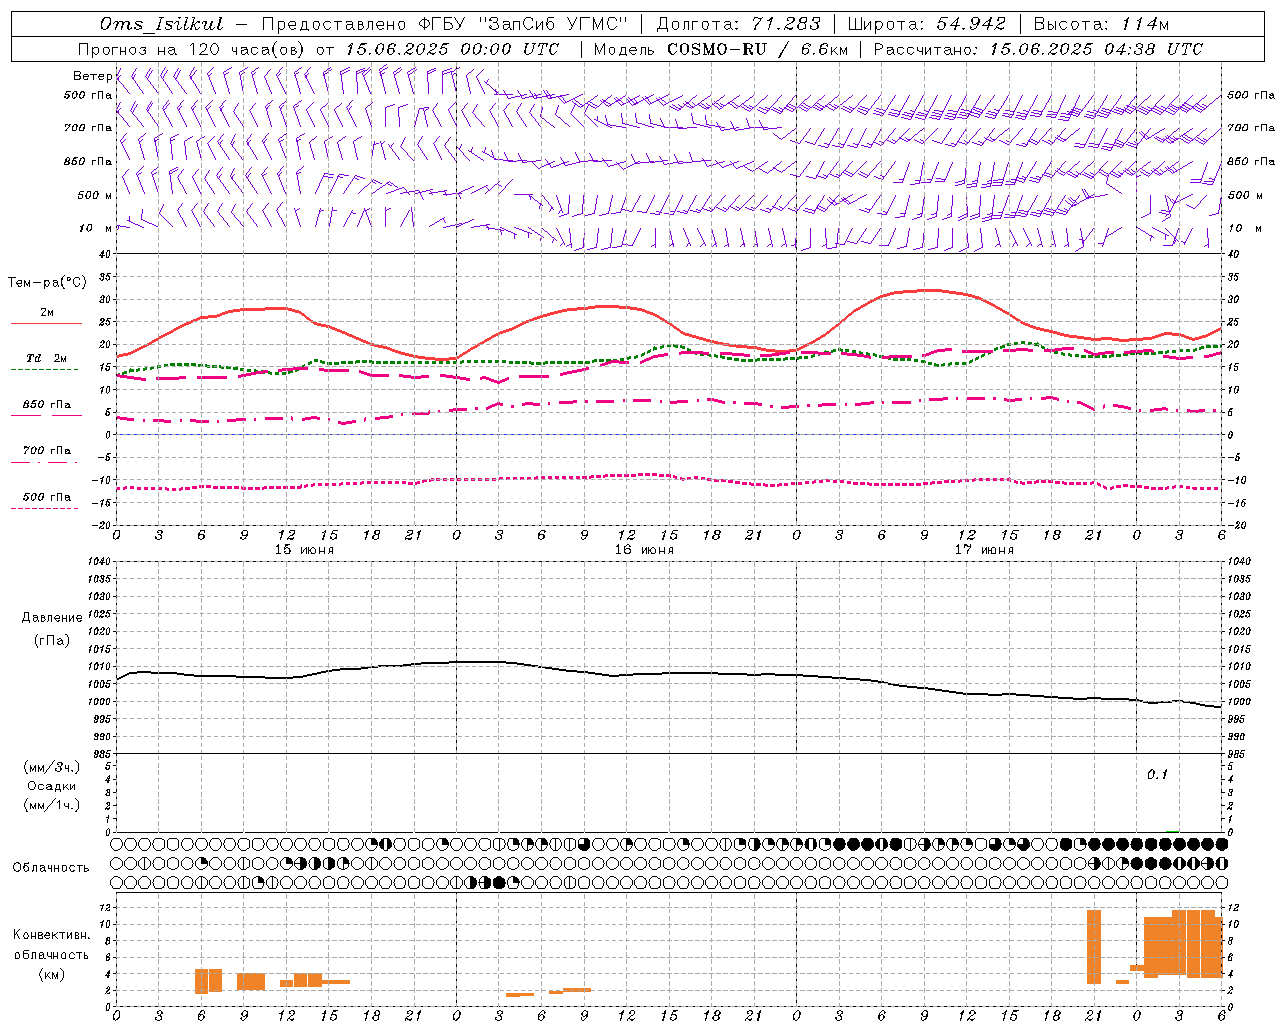Image resolution: width=1280 pixels, height=1024 pixels.
Task: Click the station name Oms_Isilkul
Action: pos(161,24)
